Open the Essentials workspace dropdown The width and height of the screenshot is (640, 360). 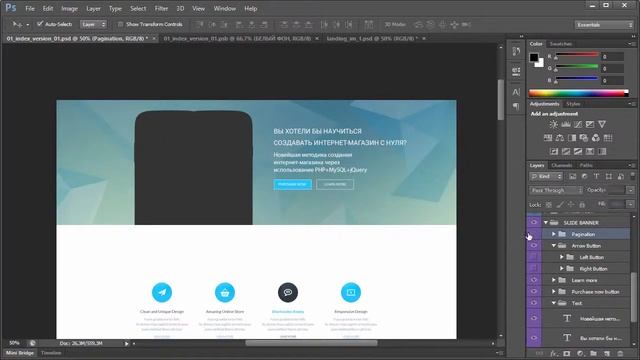pyautogui.click(x=604, y=25)
